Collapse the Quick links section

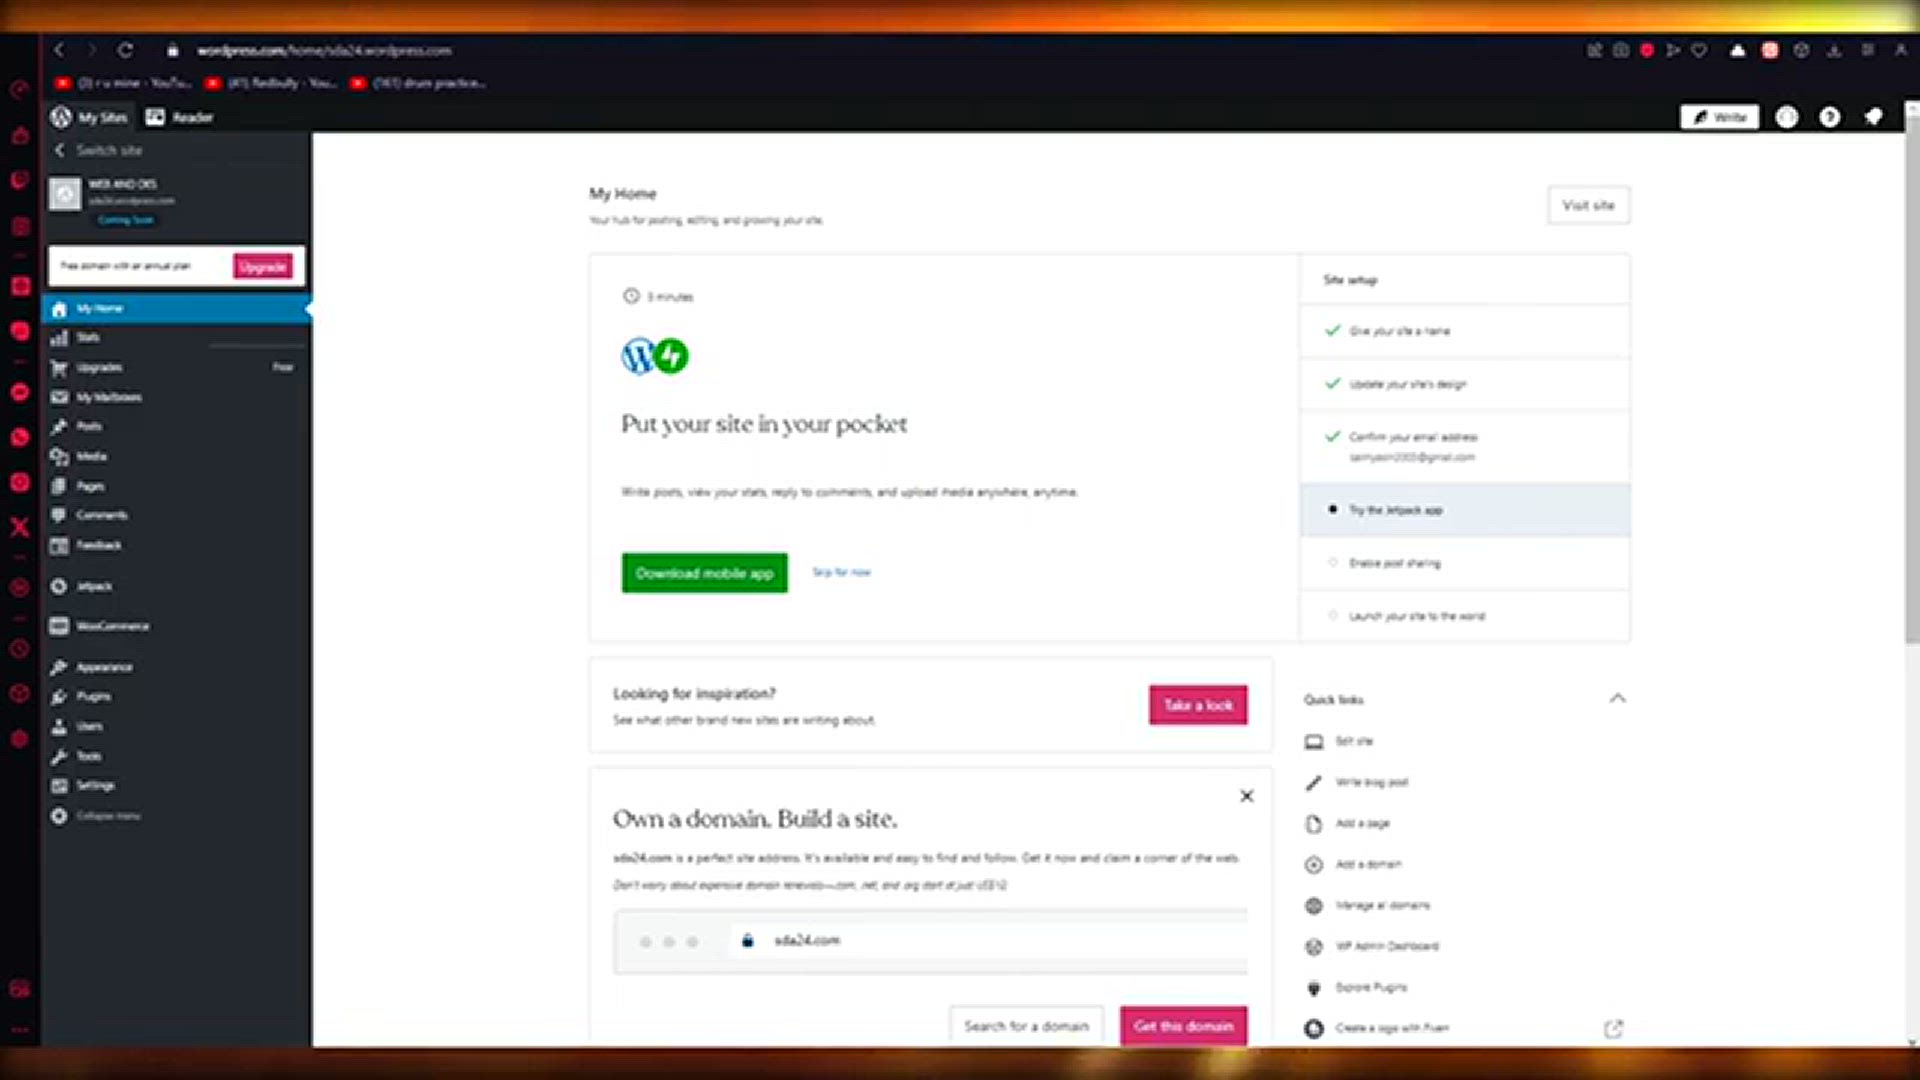click(1617, 698)
